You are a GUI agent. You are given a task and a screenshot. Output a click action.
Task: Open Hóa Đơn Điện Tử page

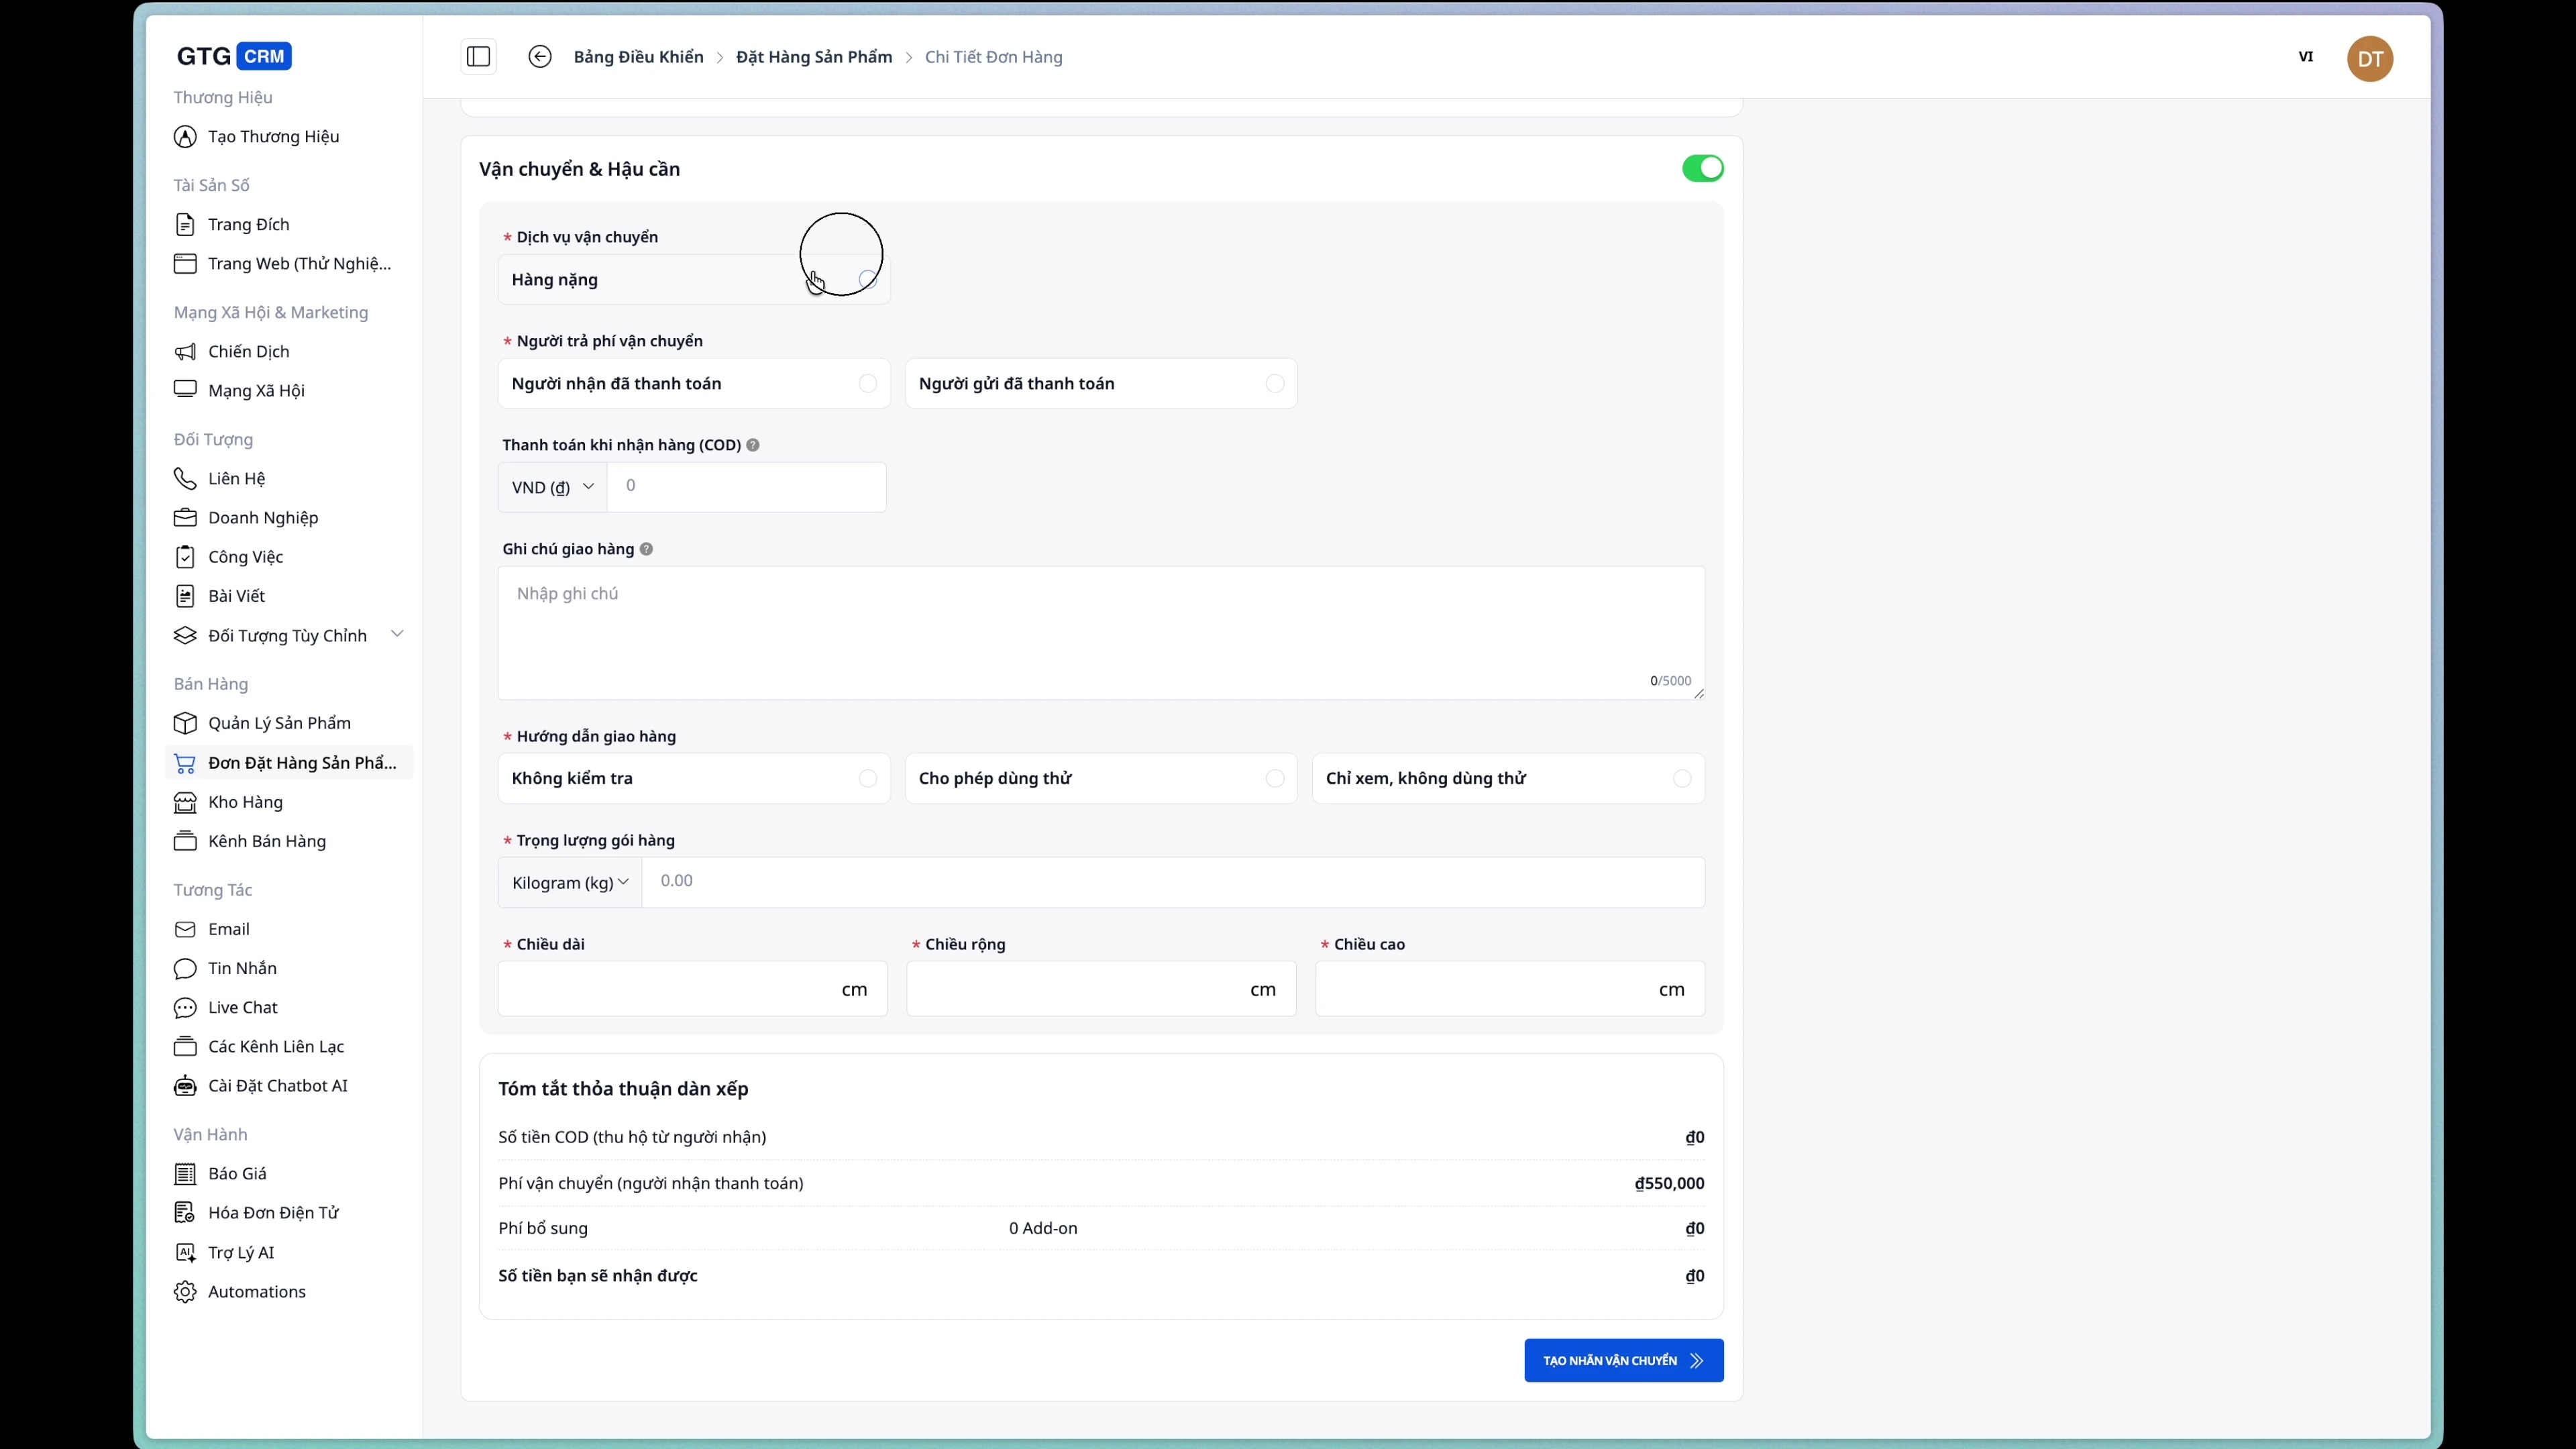[x=273, y=1212]
